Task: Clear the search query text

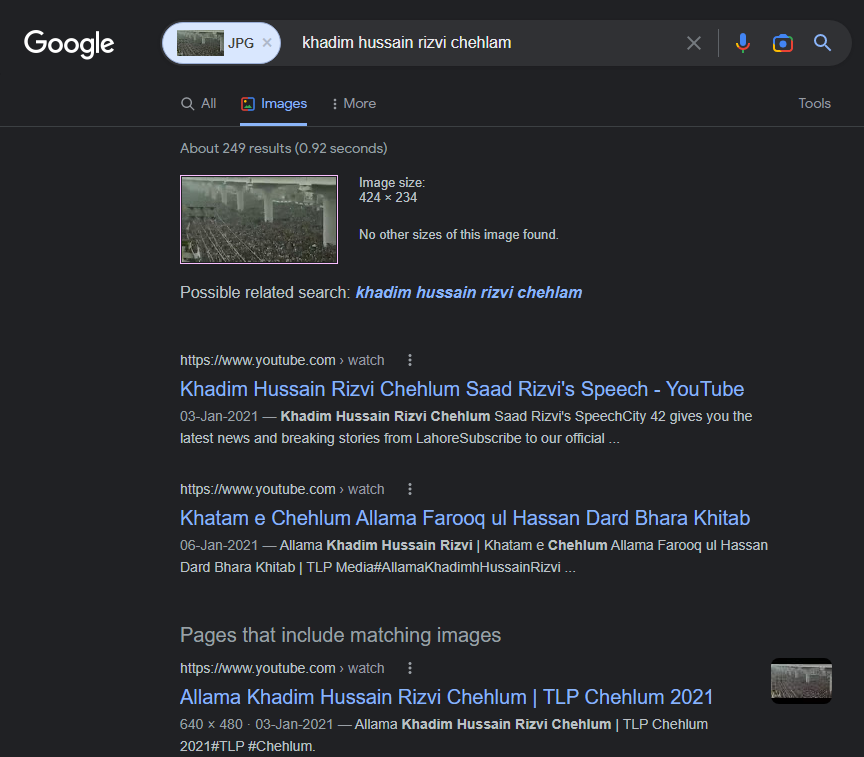Action: pos(694,42)
